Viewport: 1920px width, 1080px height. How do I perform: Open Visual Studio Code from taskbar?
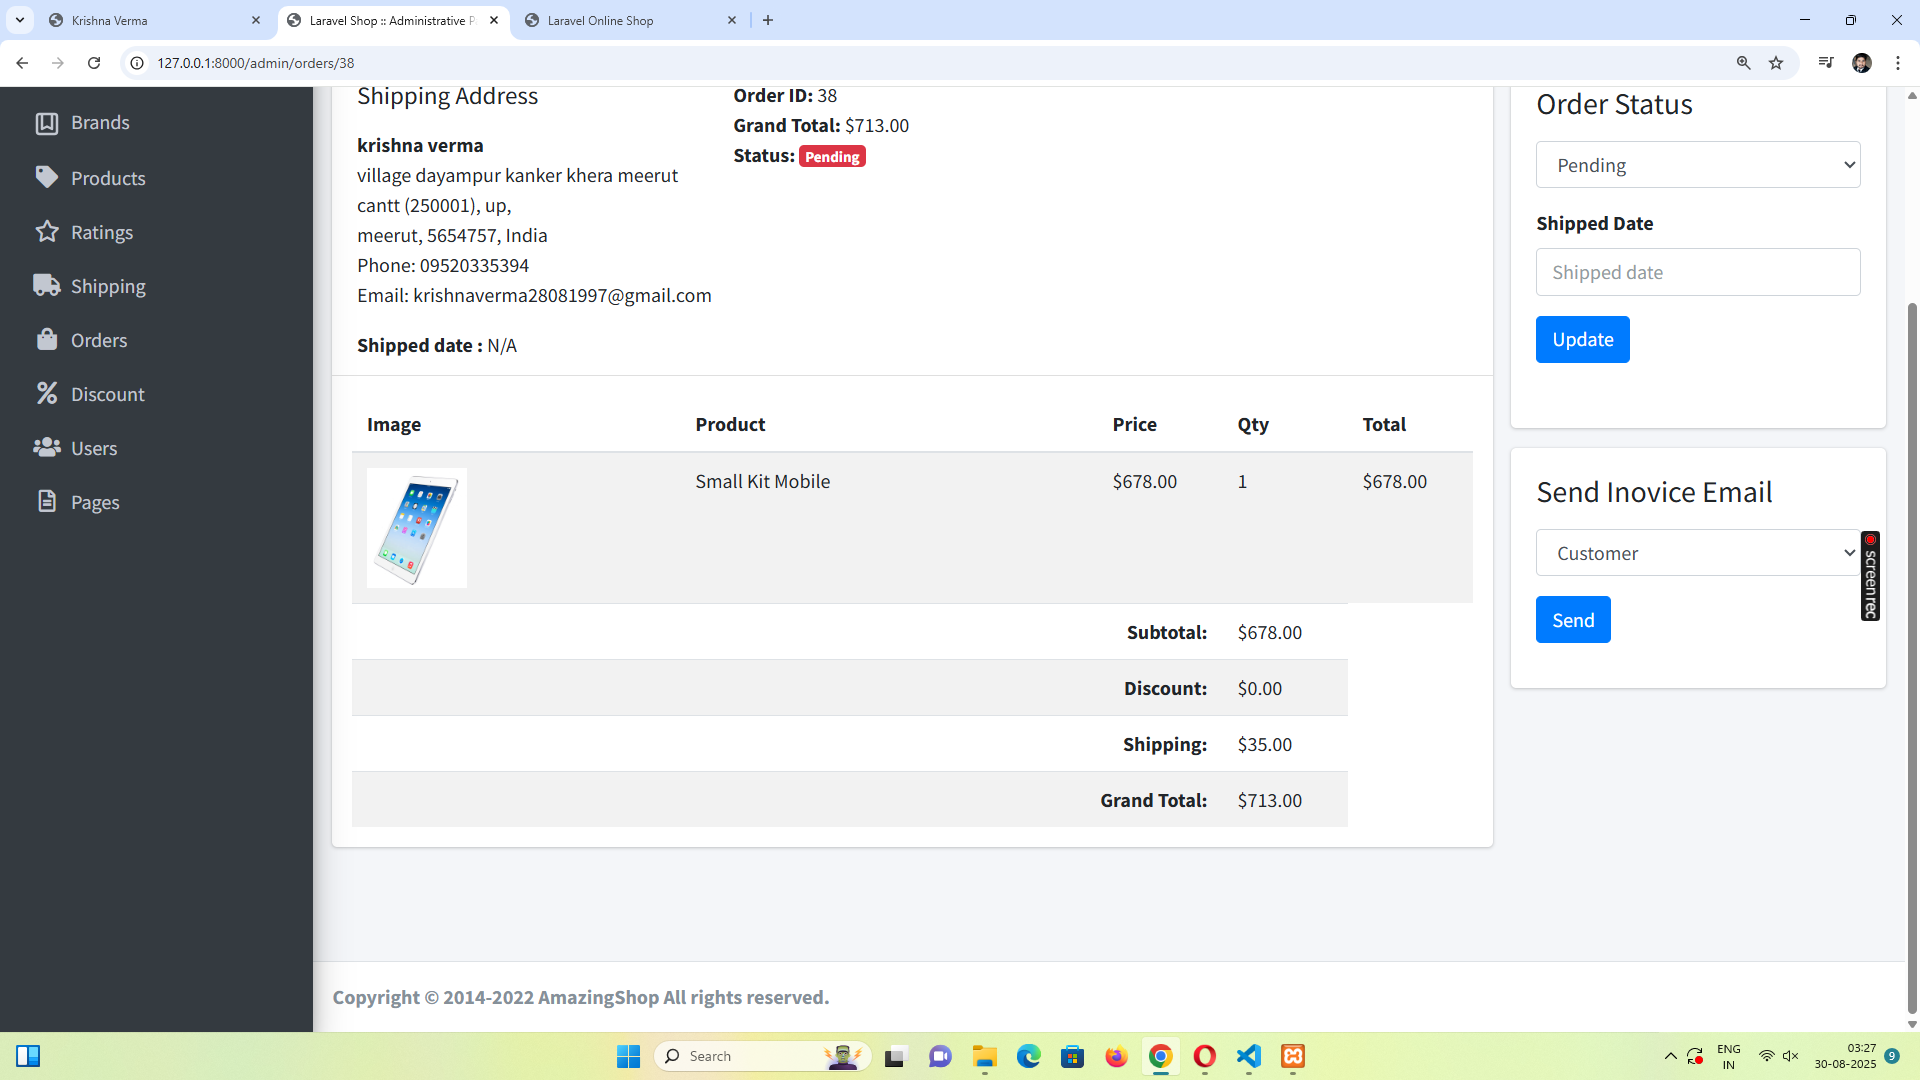pos(1249,1056)
